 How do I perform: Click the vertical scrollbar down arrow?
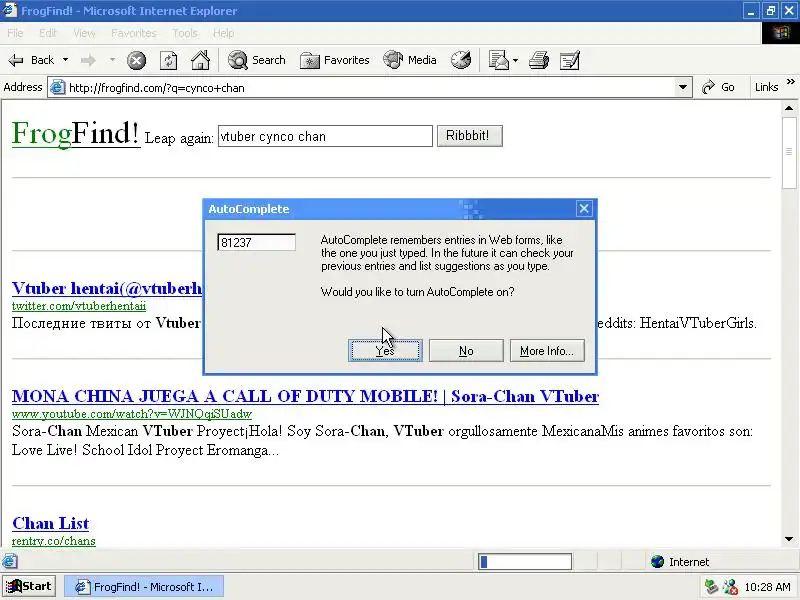(789, 539)
